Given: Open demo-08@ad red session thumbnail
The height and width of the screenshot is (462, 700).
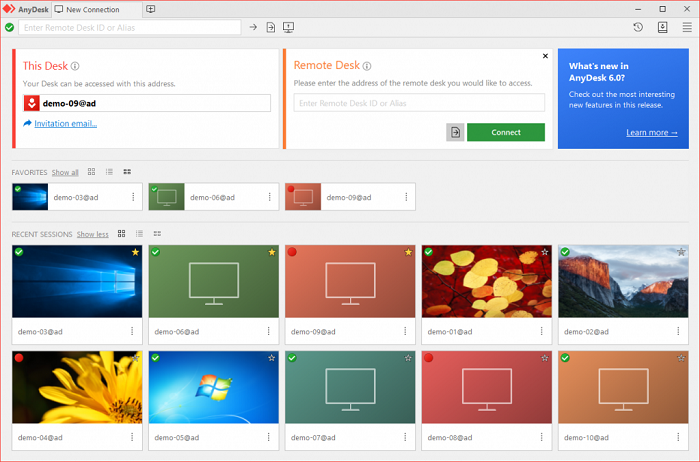Looking at the screenshot, I should click(487, 387).
